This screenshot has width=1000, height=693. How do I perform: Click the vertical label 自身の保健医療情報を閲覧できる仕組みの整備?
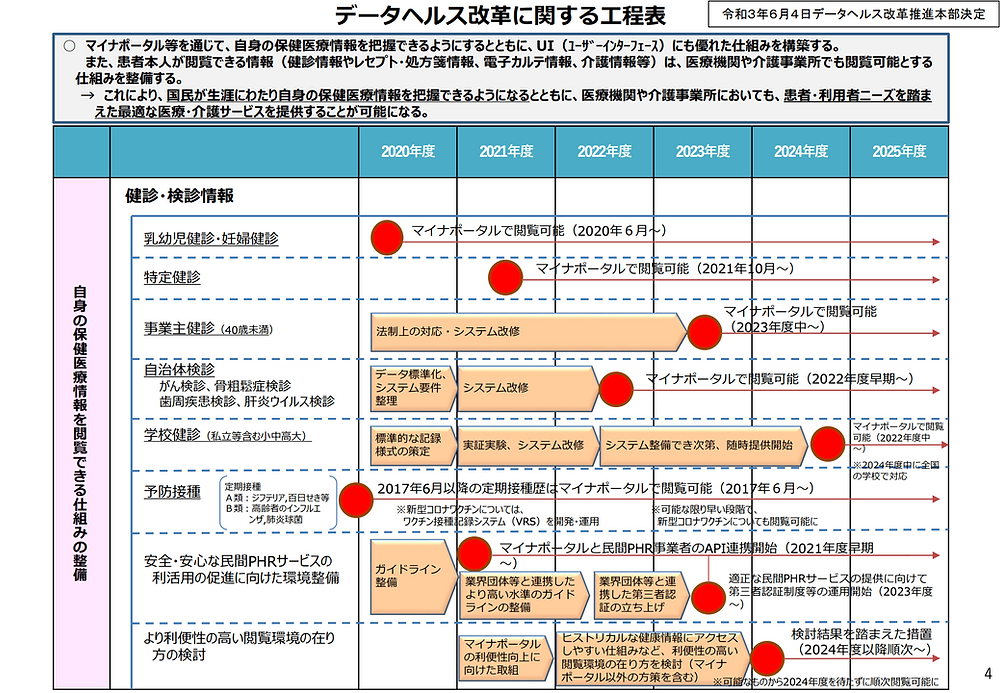(x=80, y=433)
